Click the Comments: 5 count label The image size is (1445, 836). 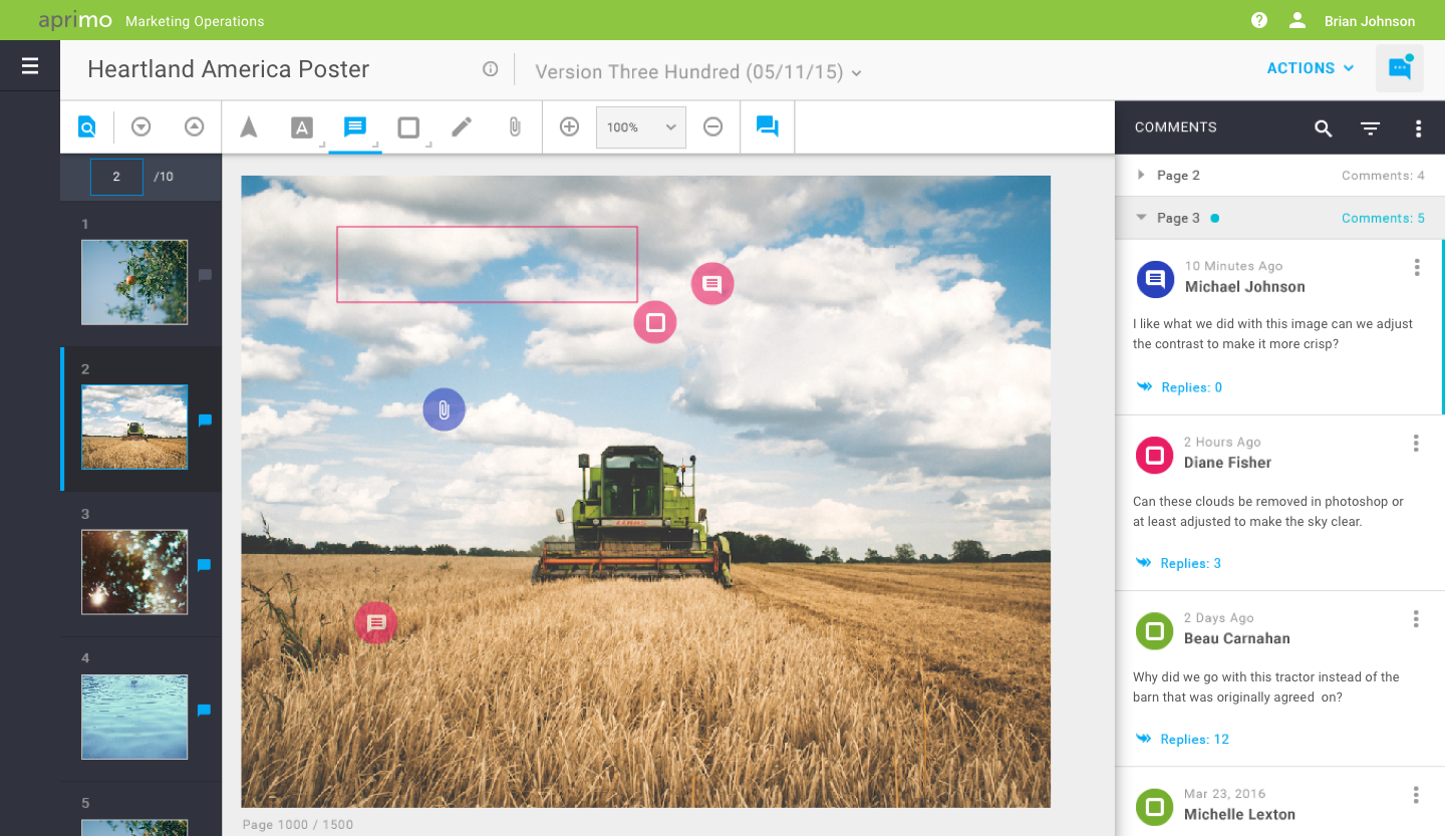[1383, 218]
